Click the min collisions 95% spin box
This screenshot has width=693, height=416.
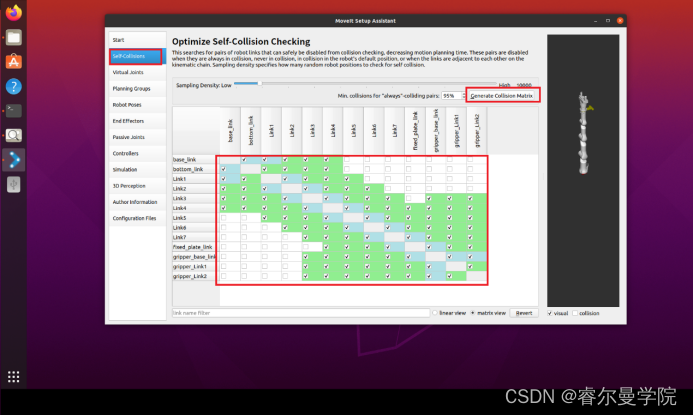coord(453,95)
